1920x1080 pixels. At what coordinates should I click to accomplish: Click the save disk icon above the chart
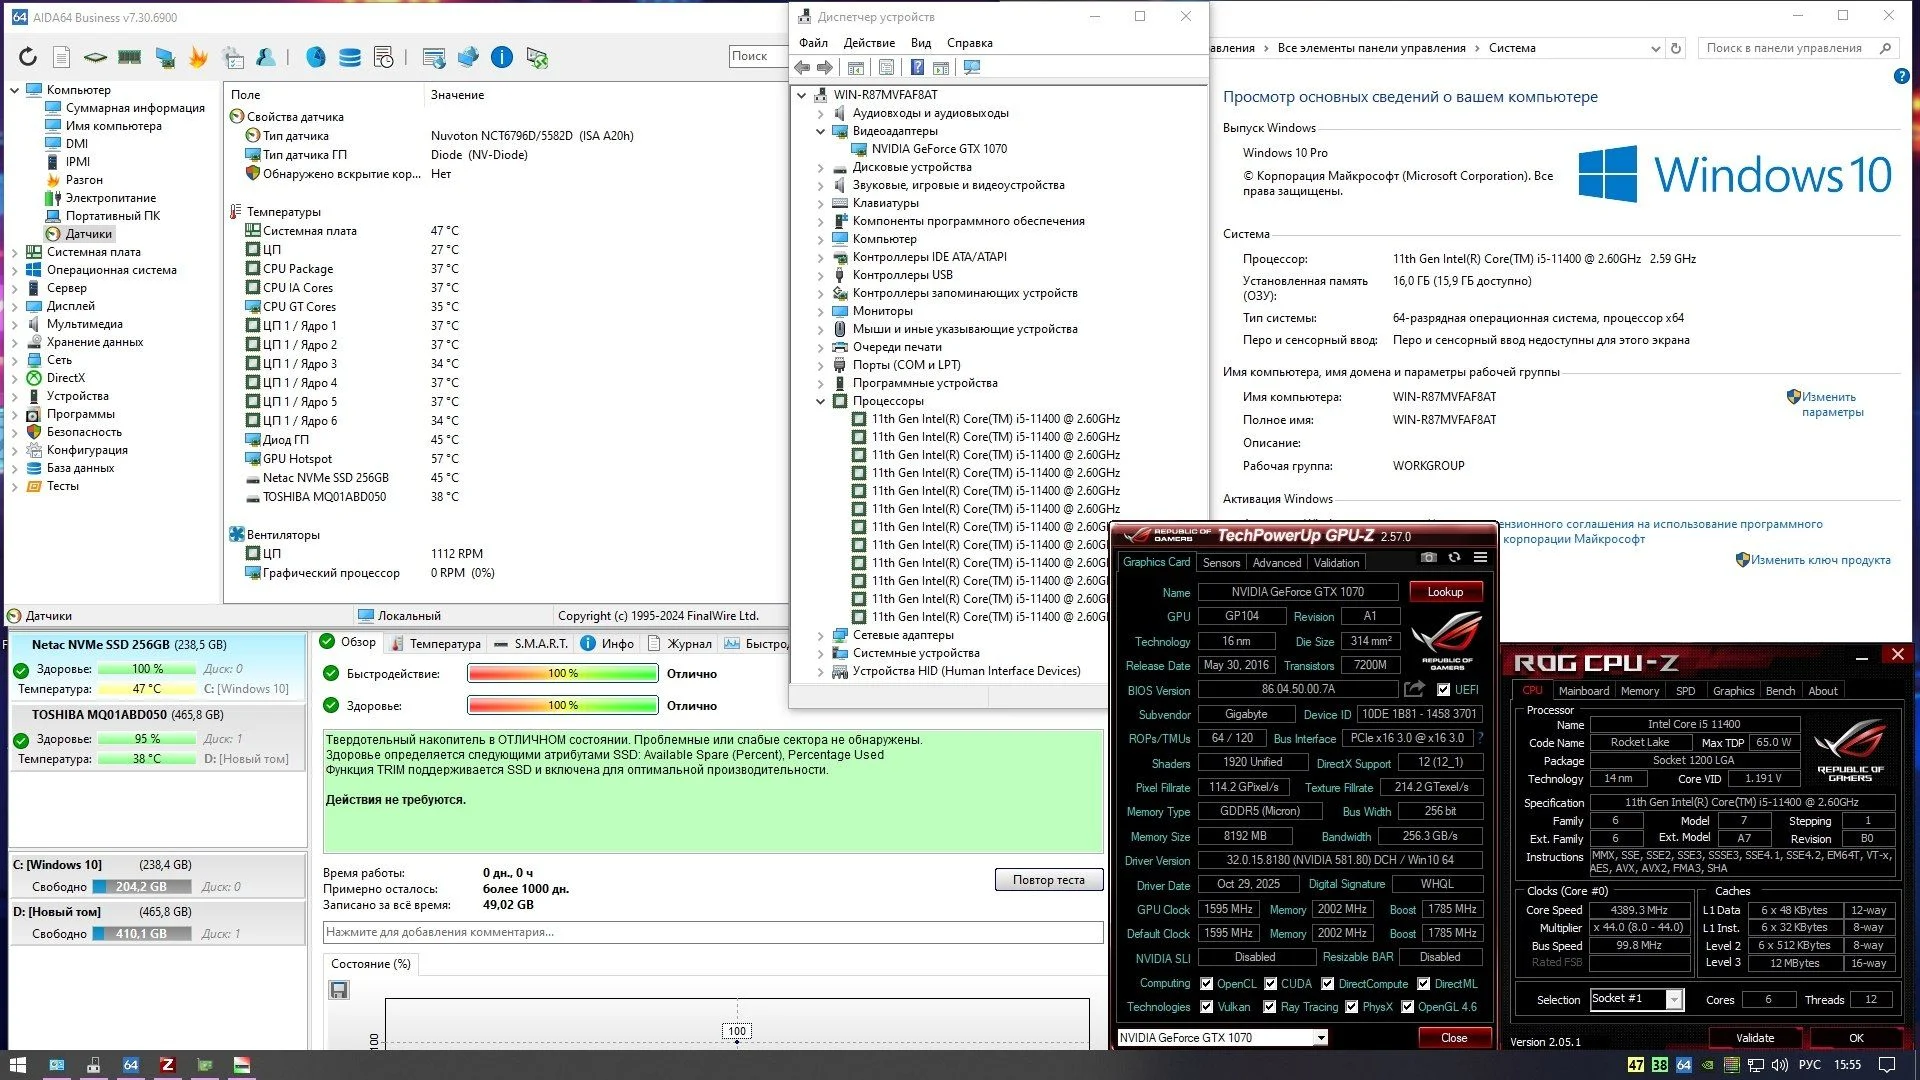click(339, 990)
